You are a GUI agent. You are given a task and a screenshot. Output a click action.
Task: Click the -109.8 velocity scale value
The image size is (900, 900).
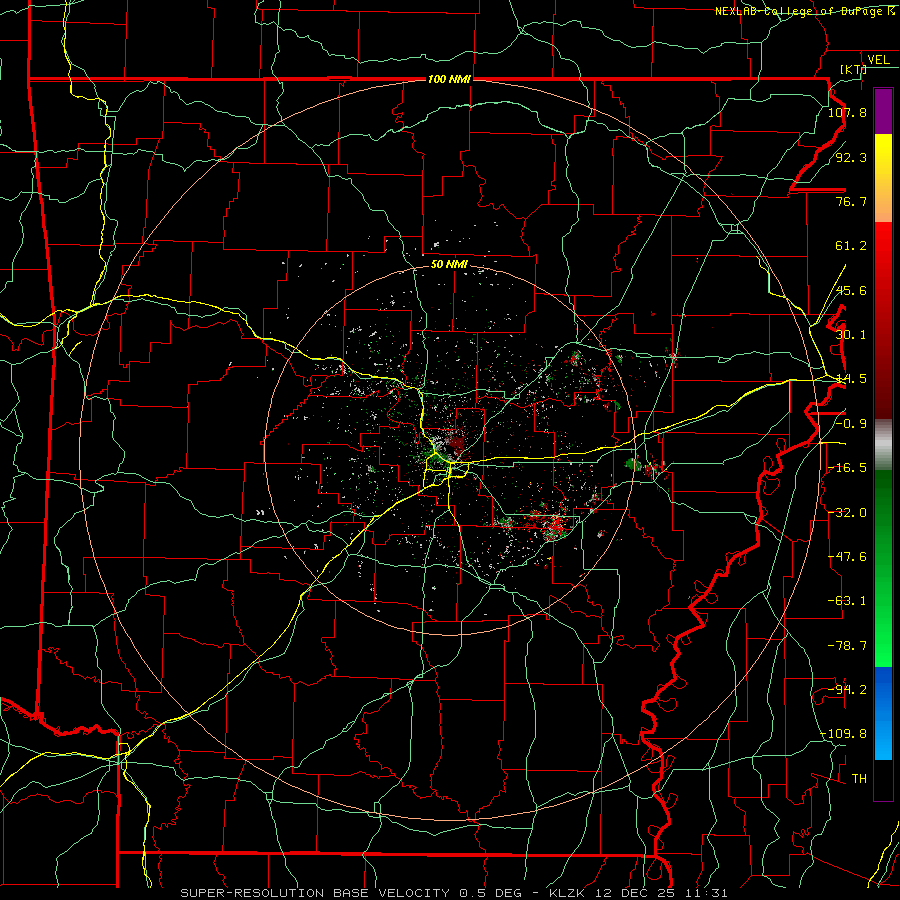(844, 734)
